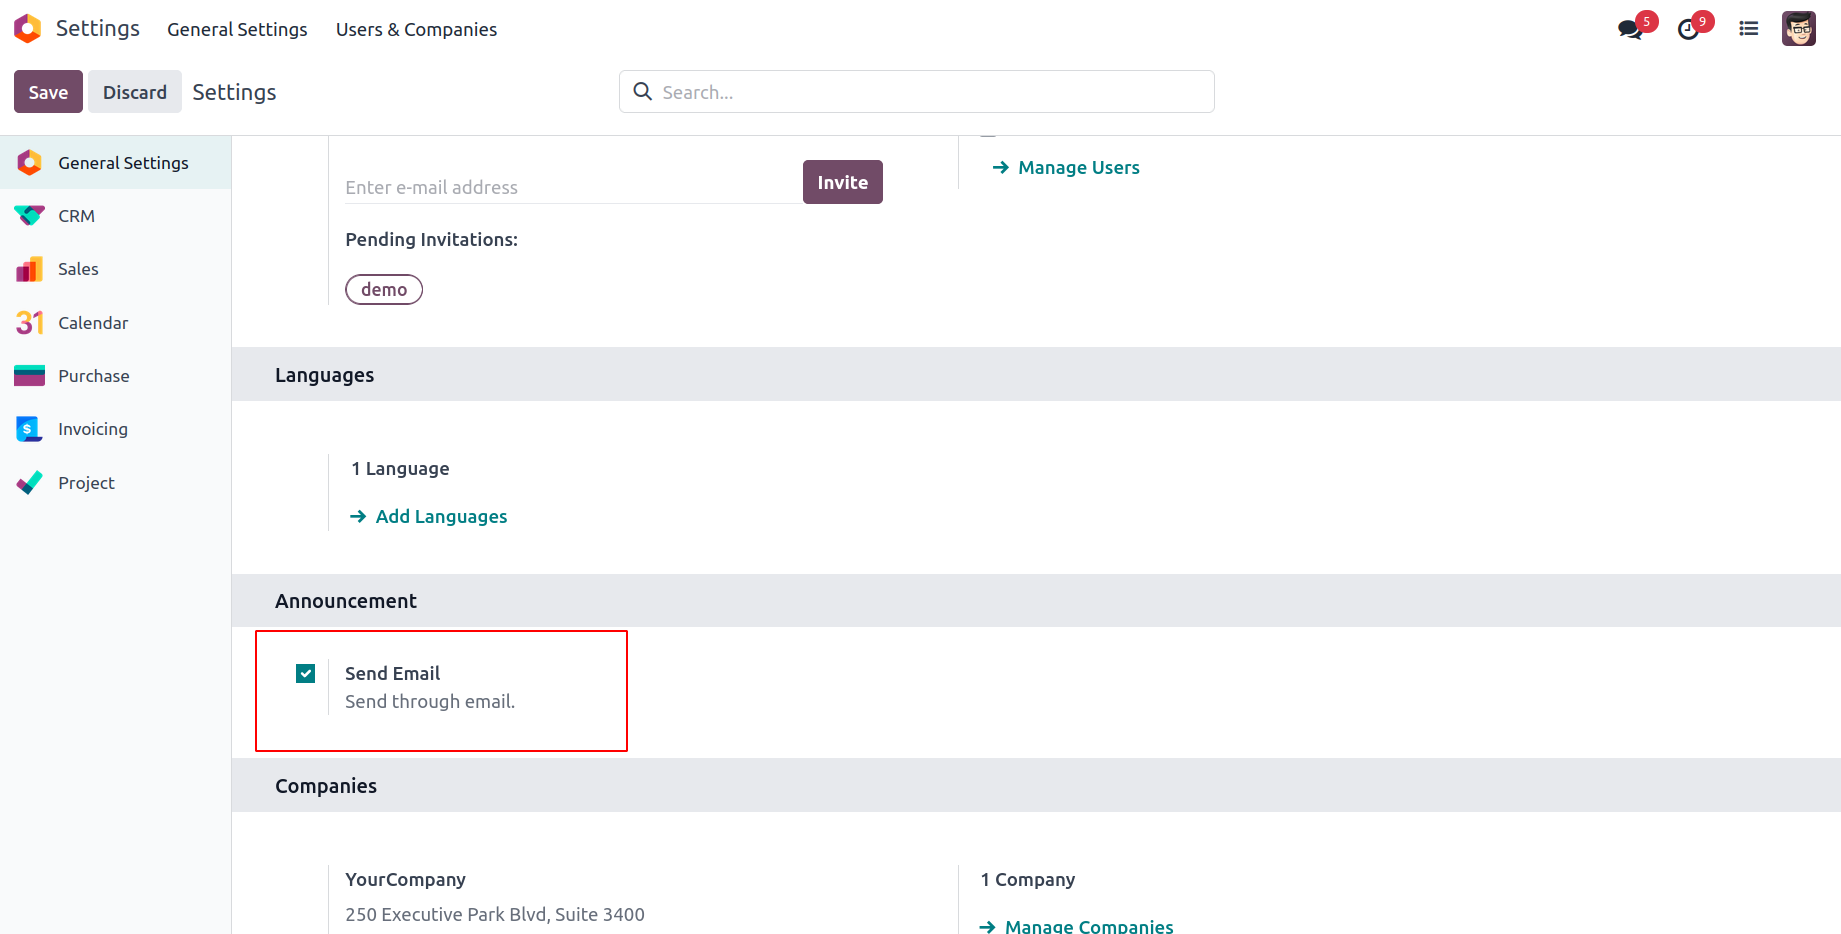
Task: Open the messages conversation icon
Action: 1630,29
